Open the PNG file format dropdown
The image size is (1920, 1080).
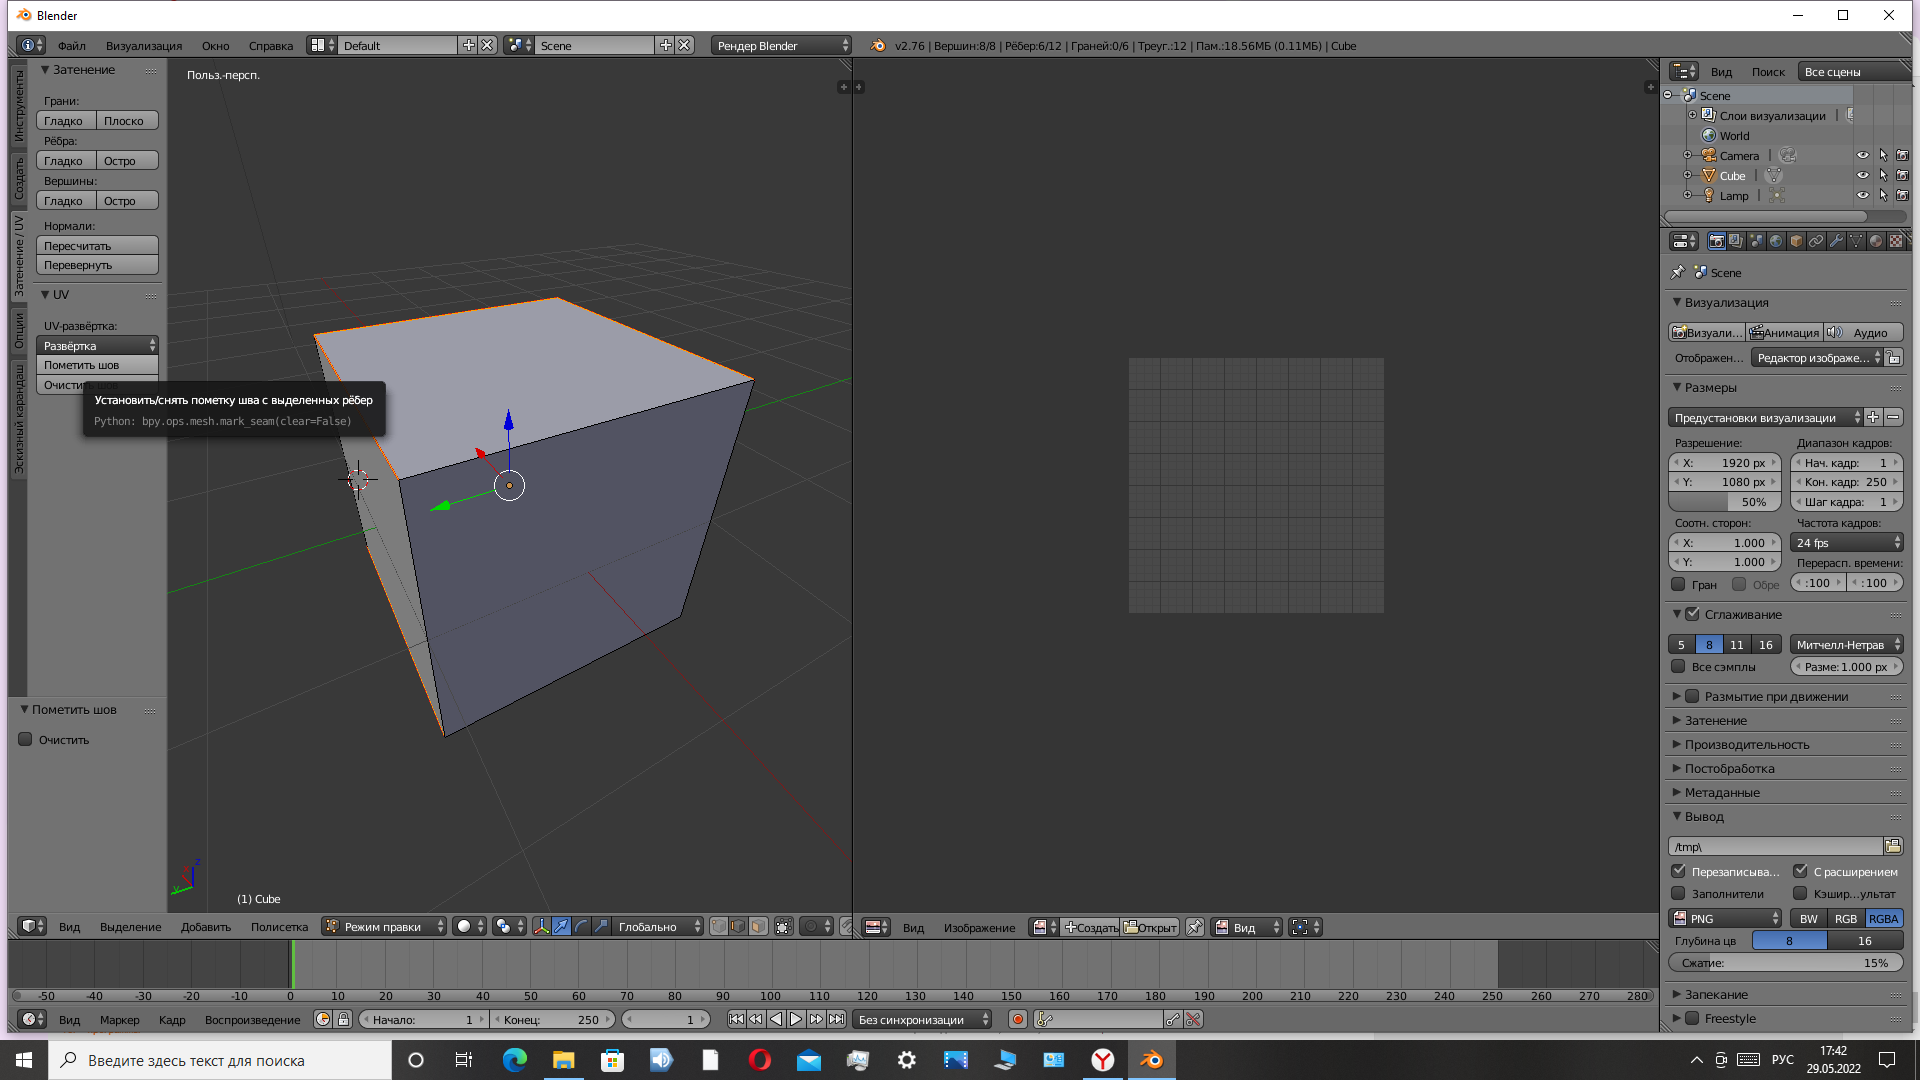(1725, 918)
